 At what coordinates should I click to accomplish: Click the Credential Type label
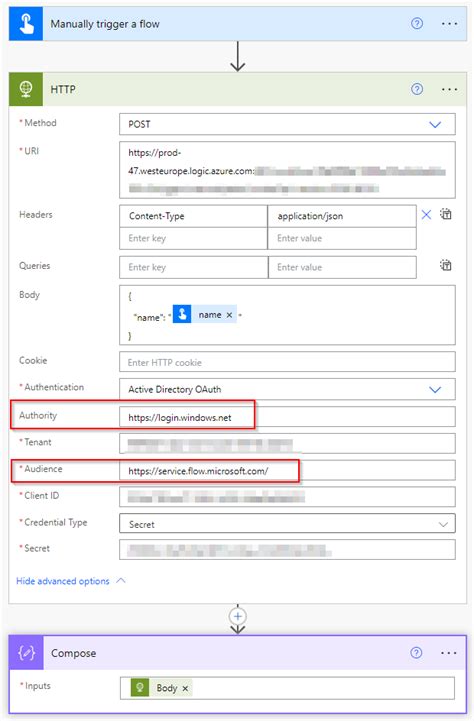tap(55, 522)
